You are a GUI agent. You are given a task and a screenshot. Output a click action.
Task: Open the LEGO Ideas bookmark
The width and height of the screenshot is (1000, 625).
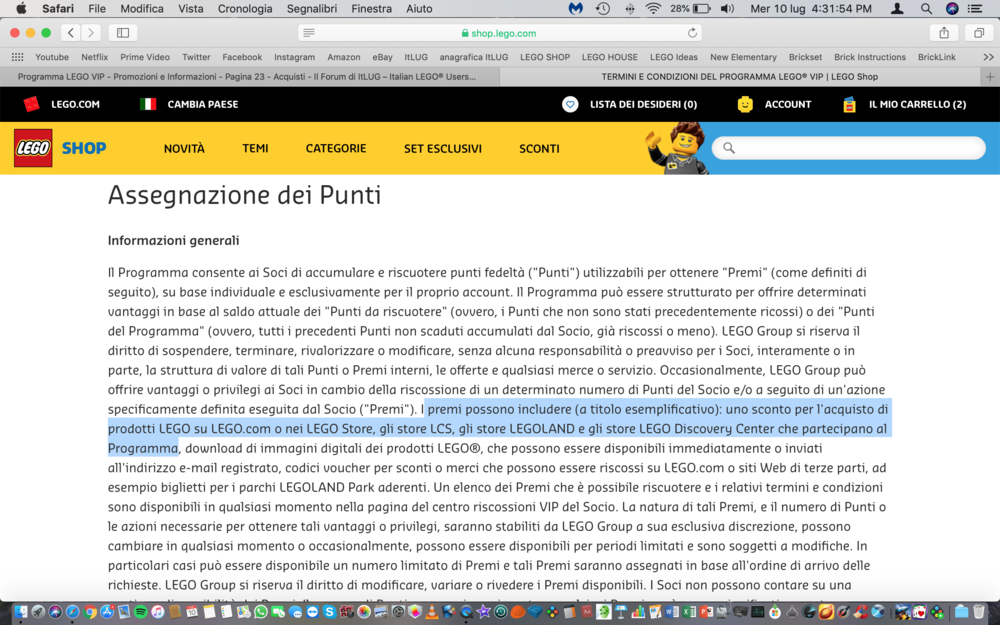click(674, 57)
